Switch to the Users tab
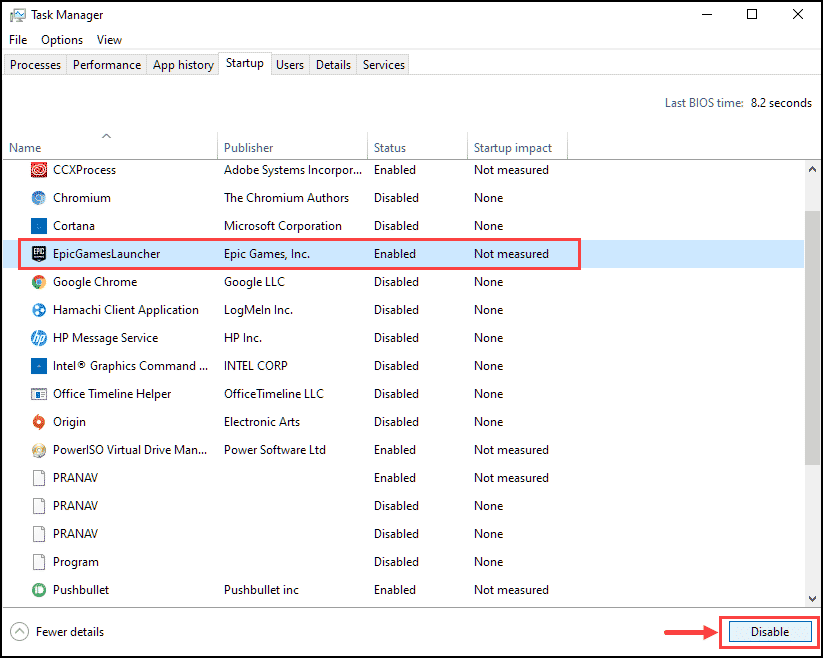 coord(290,65)
